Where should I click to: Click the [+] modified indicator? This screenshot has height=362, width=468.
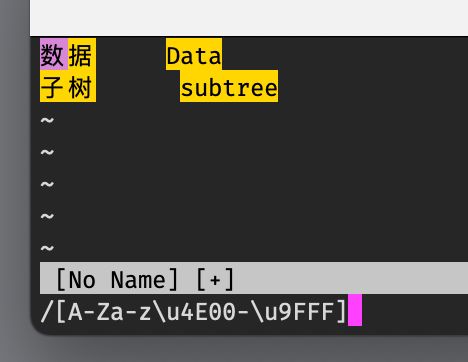[215, 279]
